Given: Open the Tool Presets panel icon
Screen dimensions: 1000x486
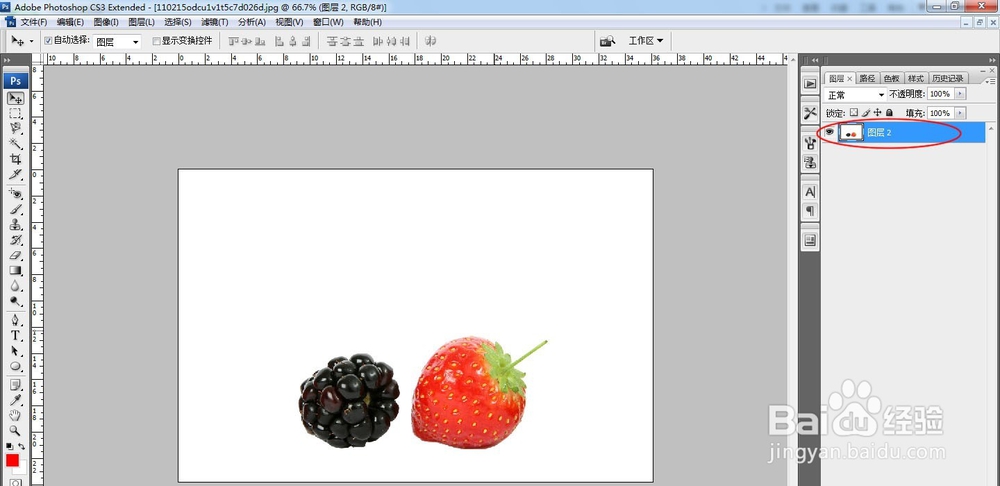Looking at the screenshot, I should [810, 114].
